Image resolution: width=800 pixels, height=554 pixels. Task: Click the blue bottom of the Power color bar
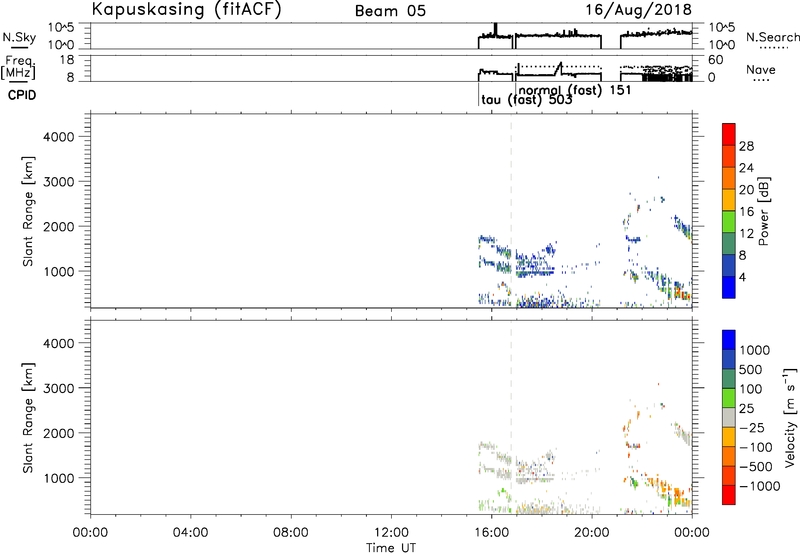pyautogui.click(x=729, y=287)
